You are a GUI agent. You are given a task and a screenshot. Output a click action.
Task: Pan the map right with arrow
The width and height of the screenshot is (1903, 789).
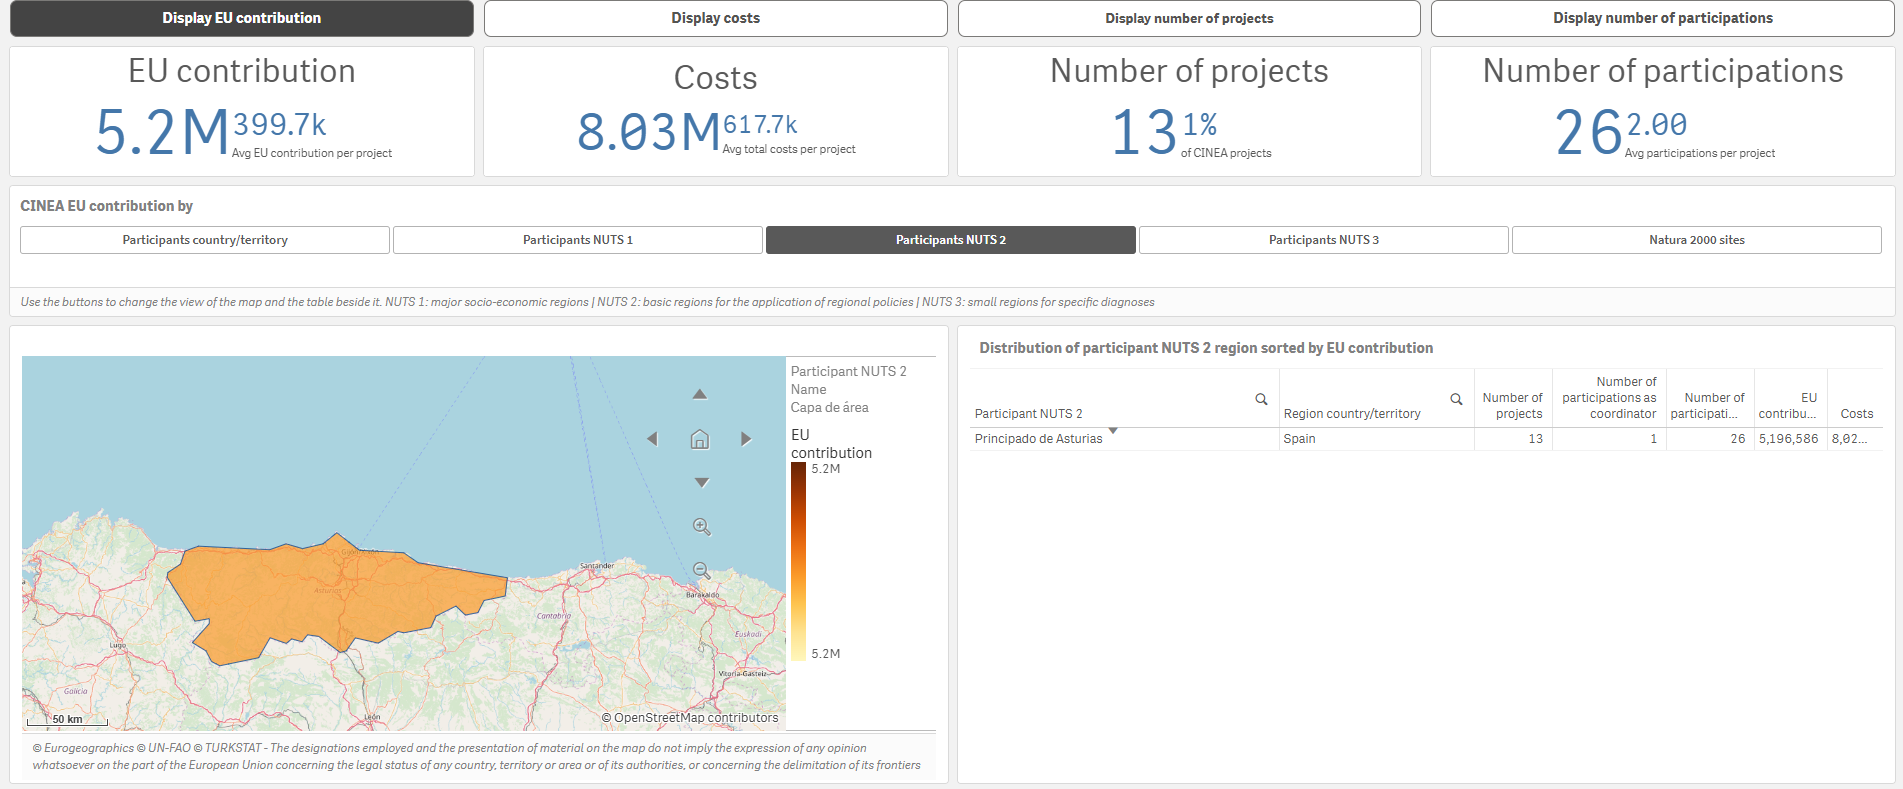[746, 439]
